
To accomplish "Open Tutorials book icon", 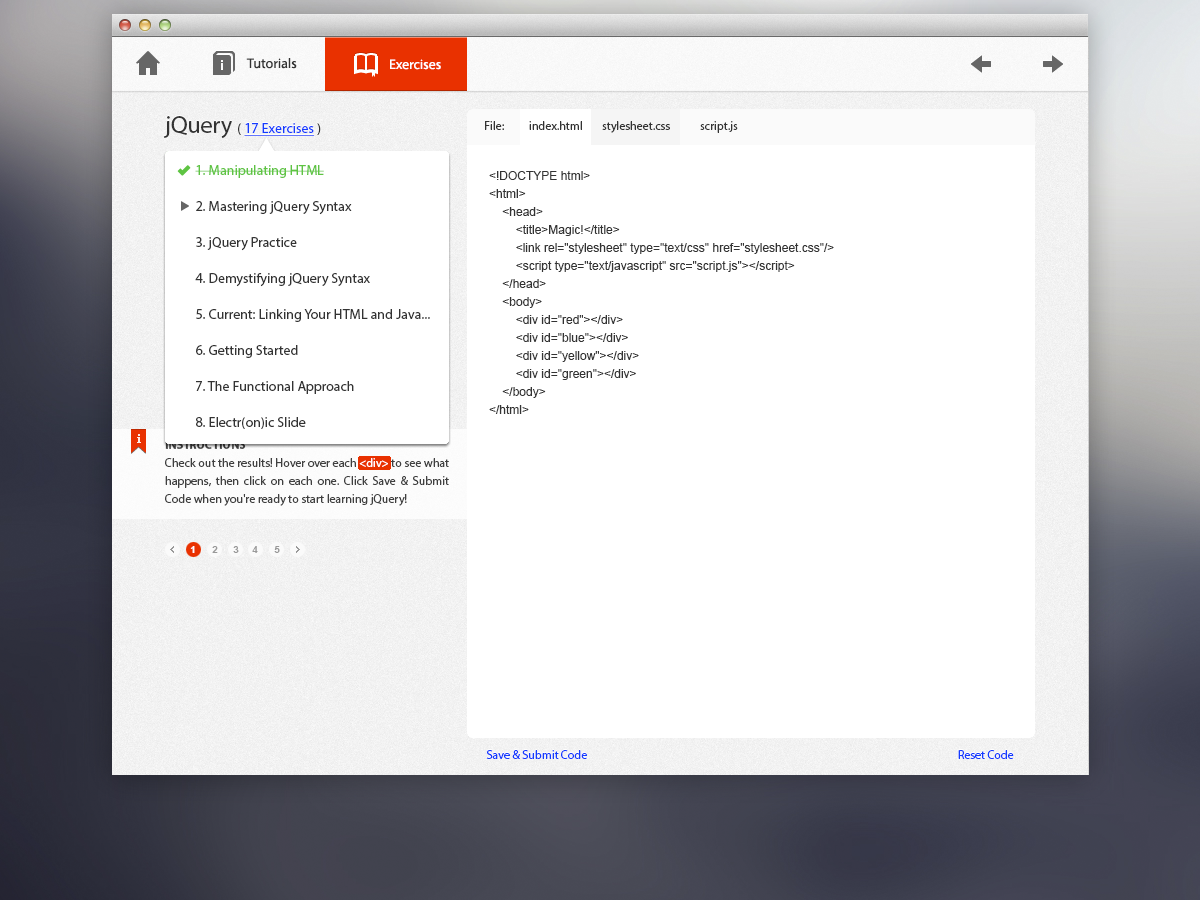I will [224, 63].
